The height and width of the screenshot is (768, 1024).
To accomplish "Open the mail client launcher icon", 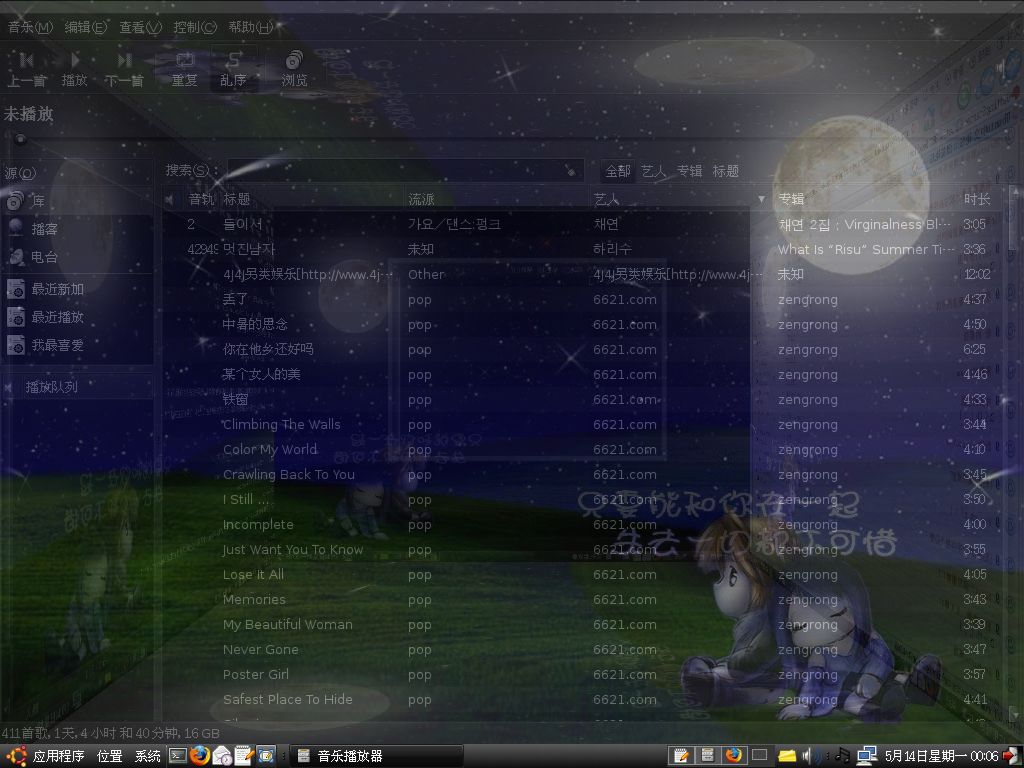I will (222, 756).
